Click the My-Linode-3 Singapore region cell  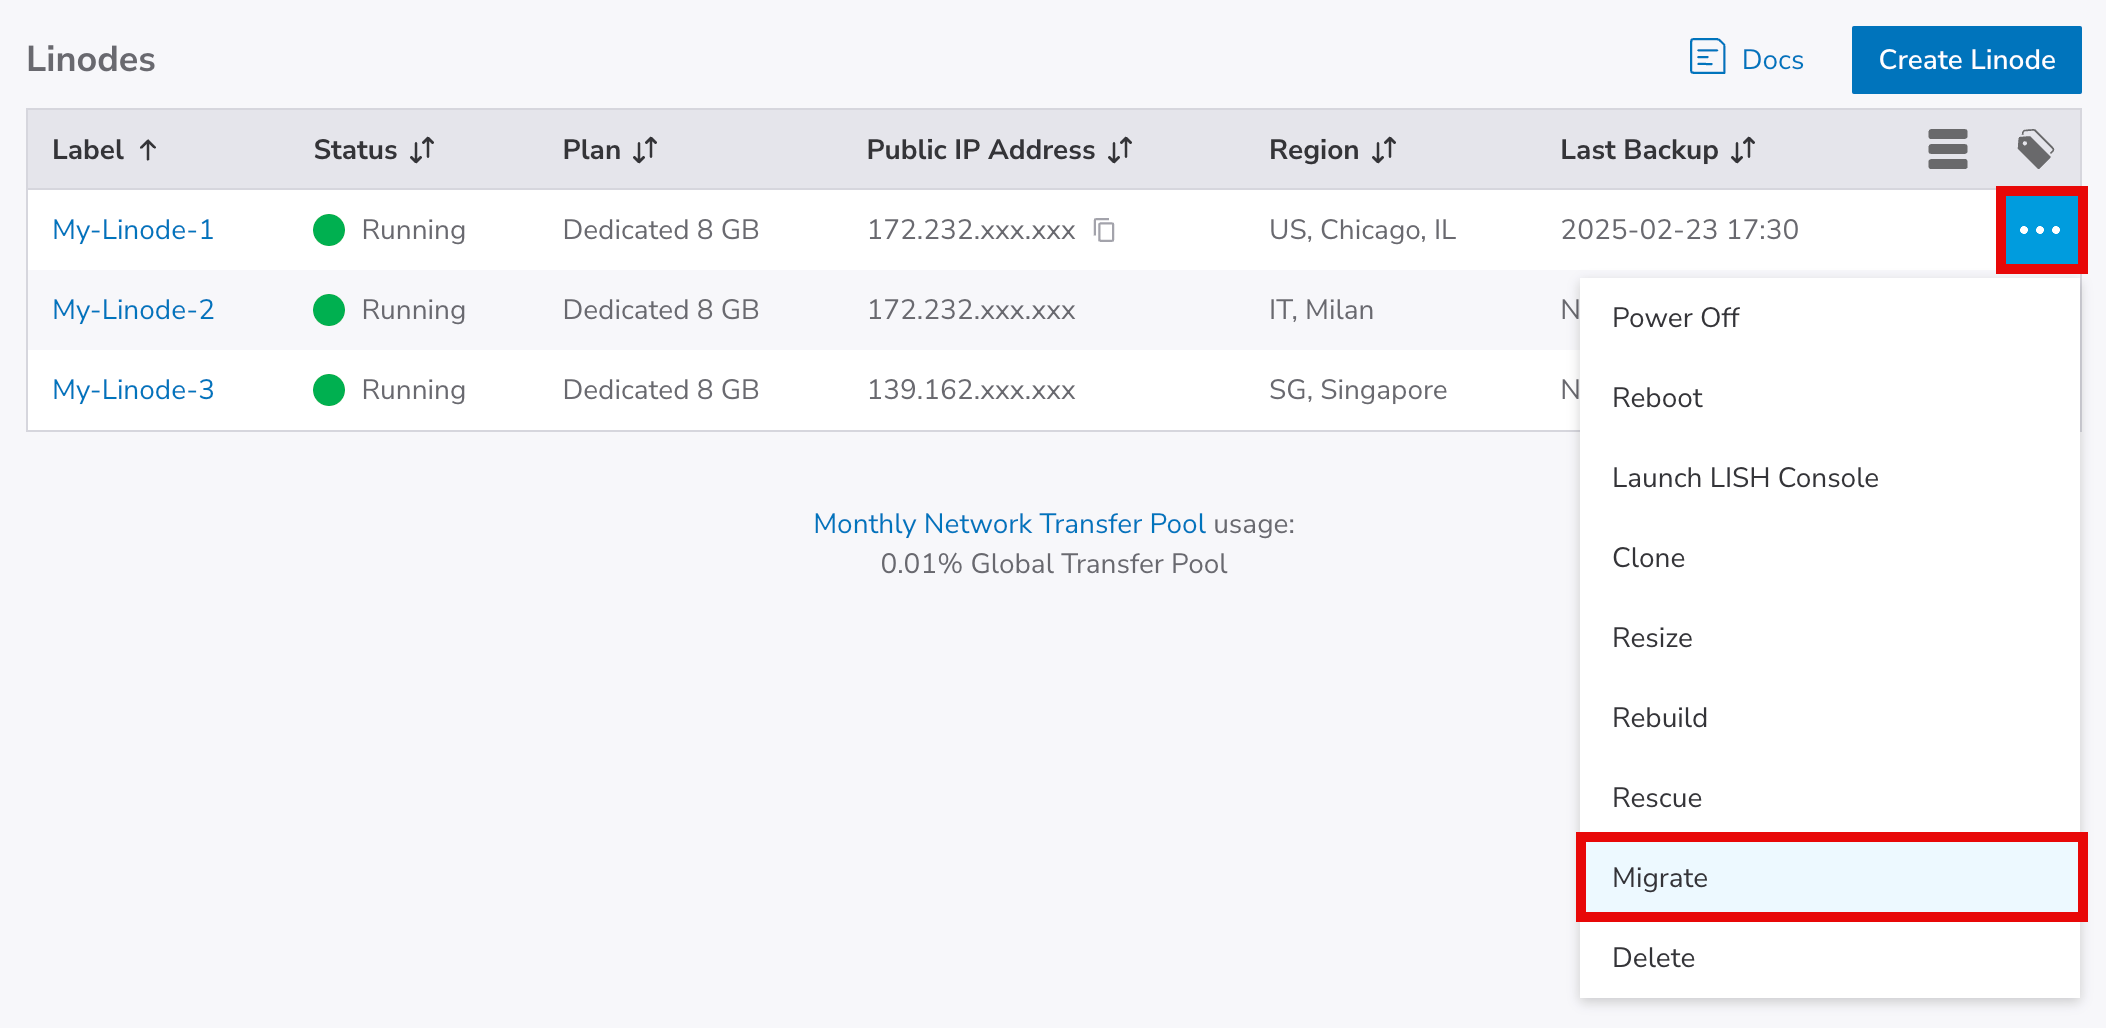(x=1357, y=390)
